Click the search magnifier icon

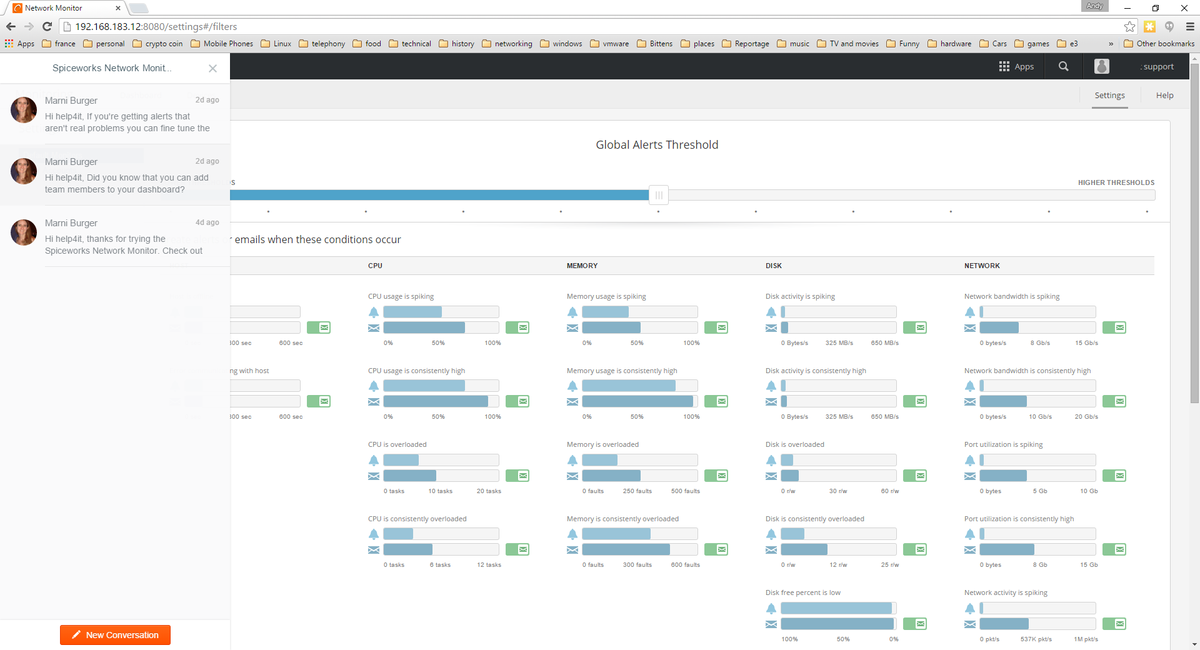click(1062, 66)
